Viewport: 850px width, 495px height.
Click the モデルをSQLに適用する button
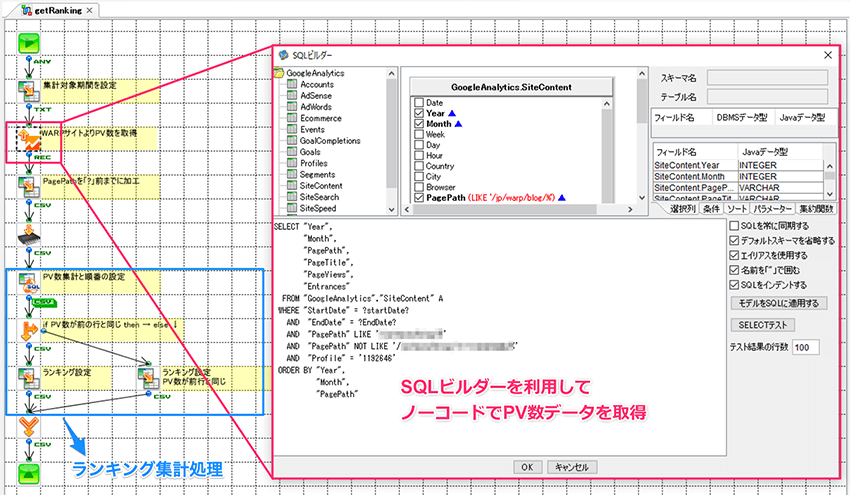pos(779,304)
